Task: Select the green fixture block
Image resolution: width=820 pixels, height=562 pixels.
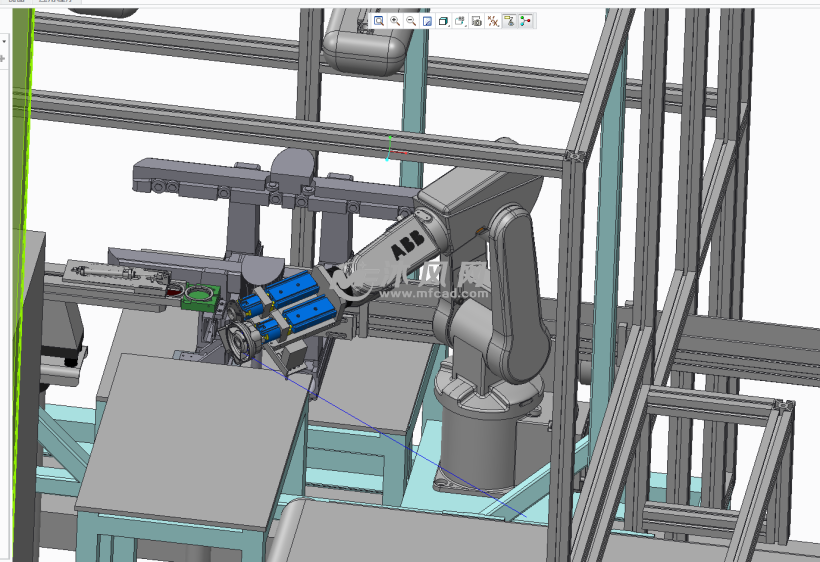Action: pos(200,297)
